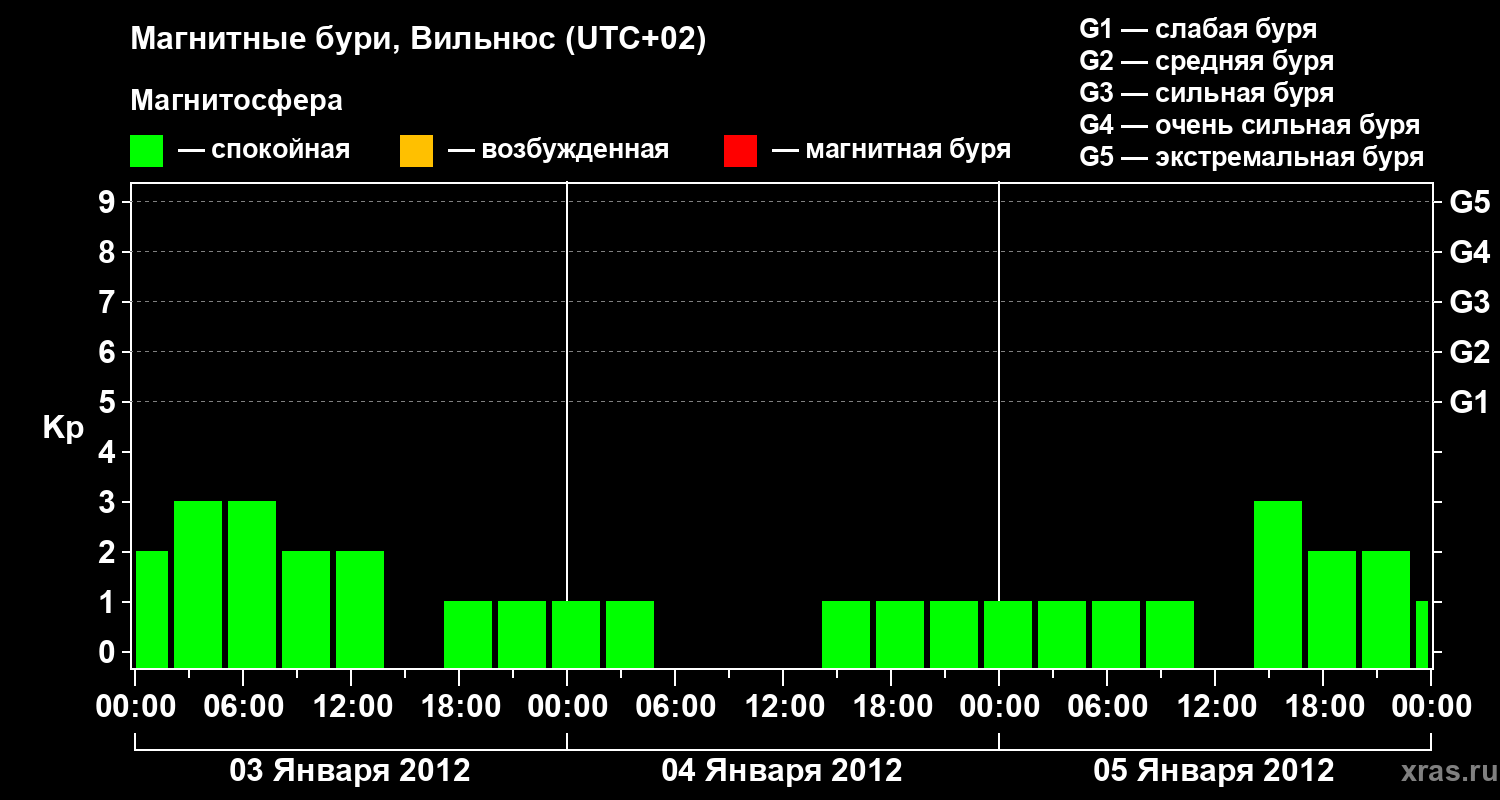Screen dimensions: 1500x800
Task: Click the Kp axis value 7
Action: (x=109, y=302)
